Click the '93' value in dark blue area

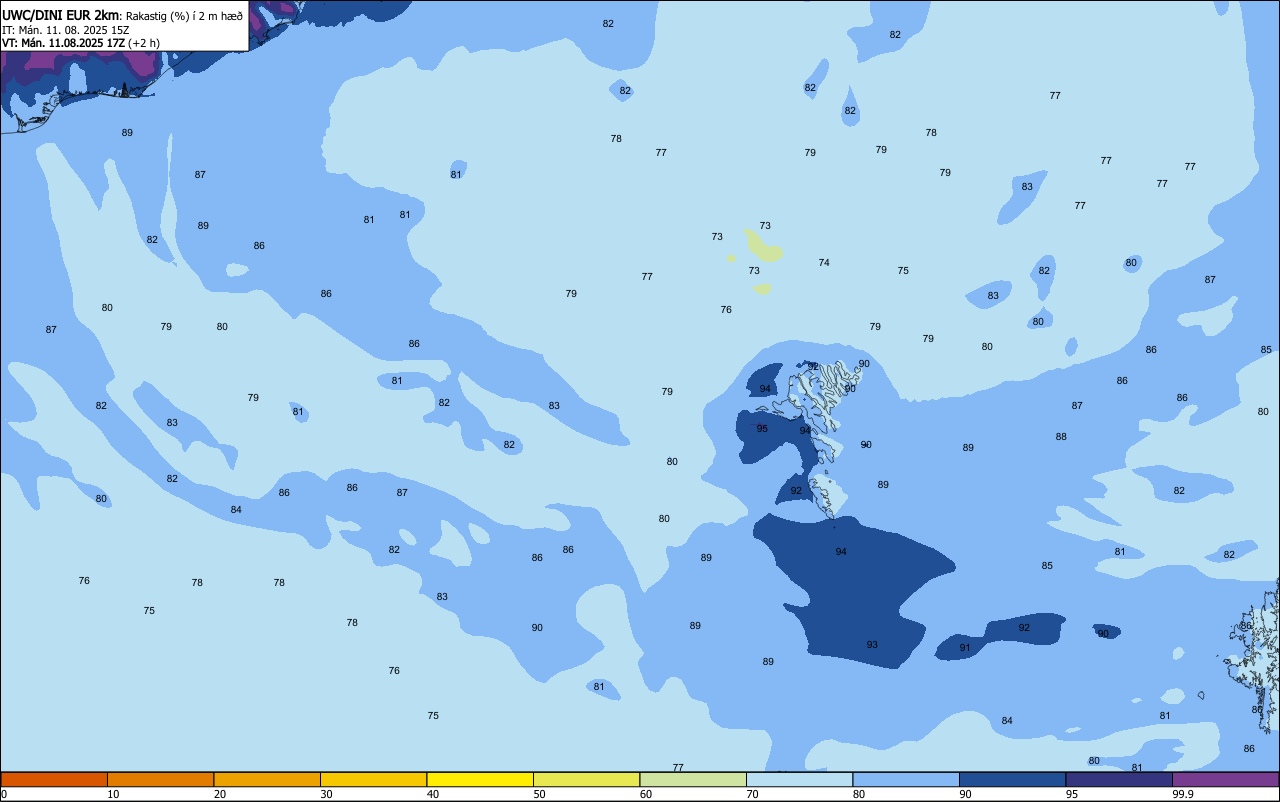pyautogui.click(x=872, y=645)
